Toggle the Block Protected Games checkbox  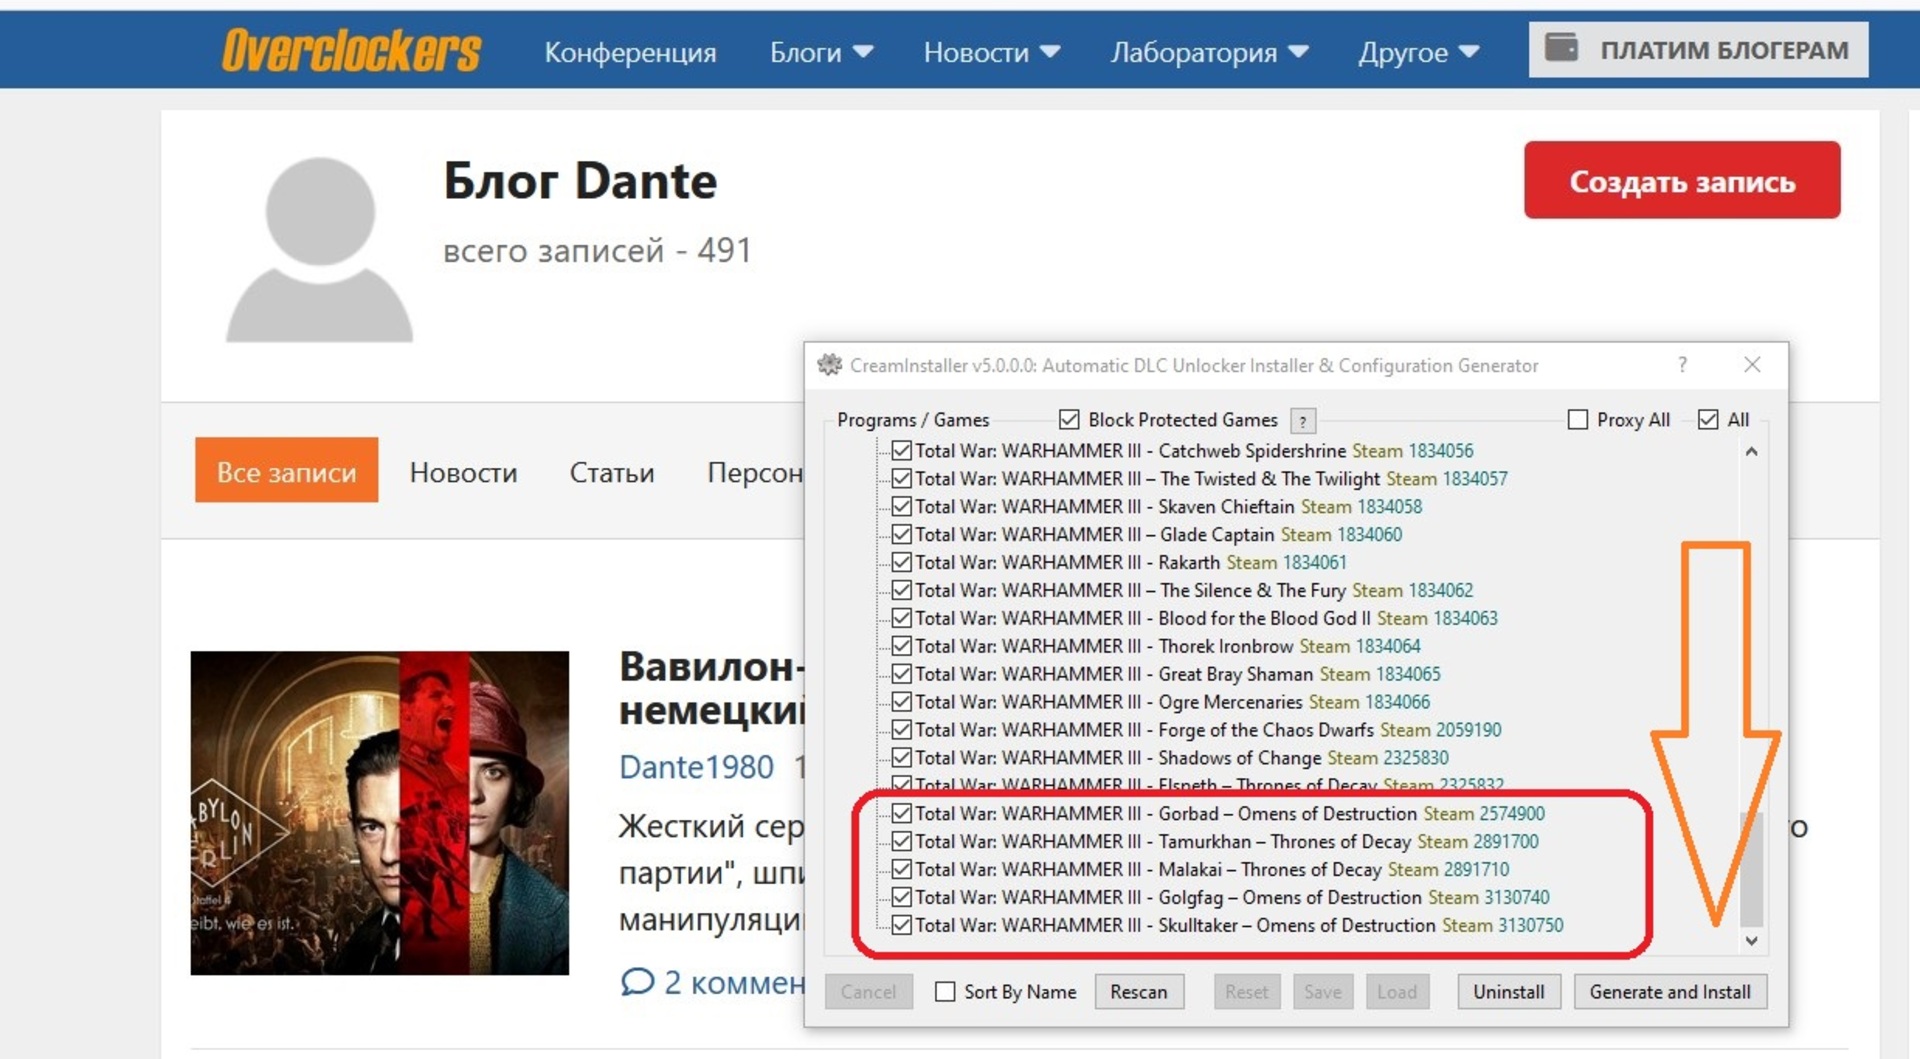(x=1069, y=420)
